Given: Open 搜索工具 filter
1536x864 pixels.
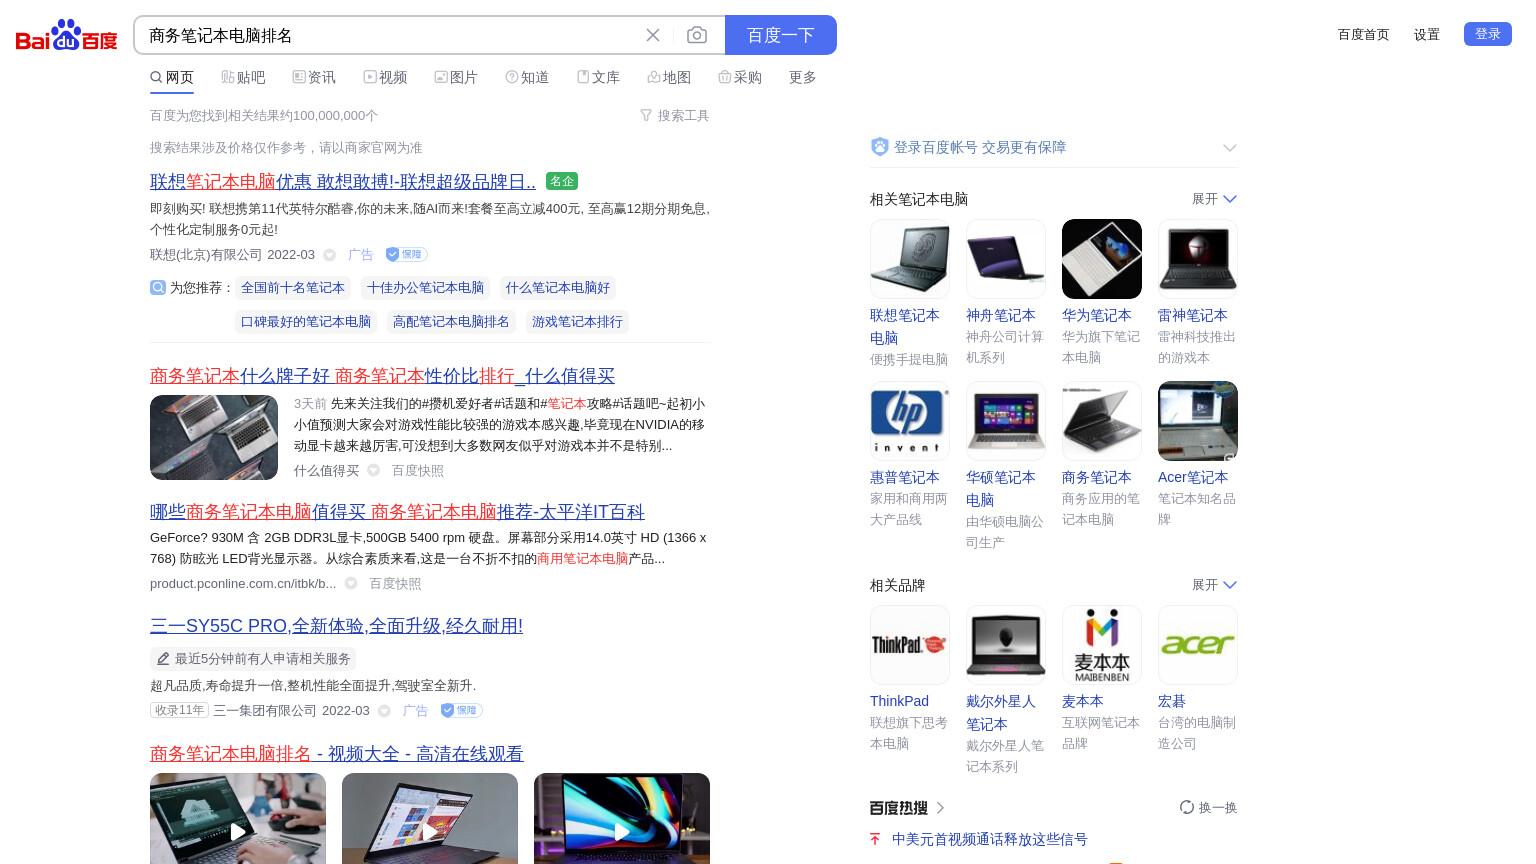Looking at the screenshot, I should (x=675, y=116).
